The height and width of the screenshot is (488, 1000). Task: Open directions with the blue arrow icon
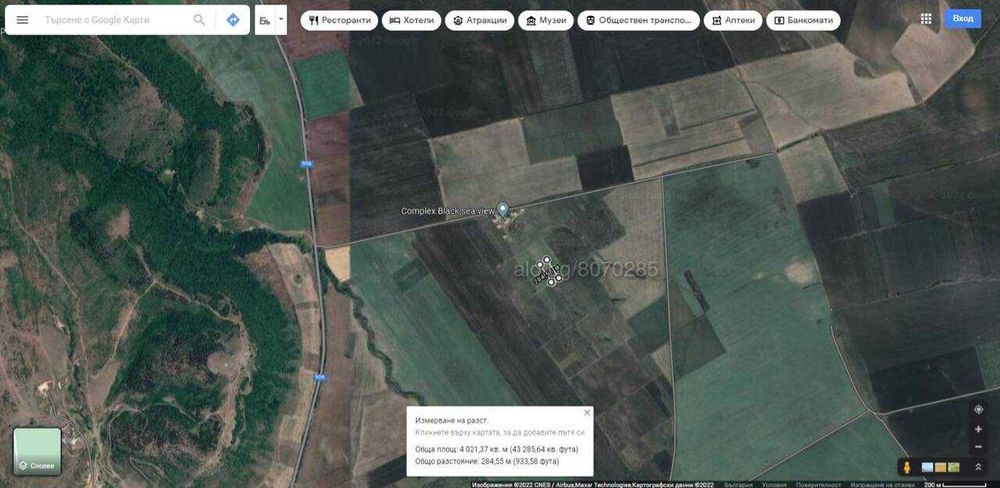[x=233, y=20]
